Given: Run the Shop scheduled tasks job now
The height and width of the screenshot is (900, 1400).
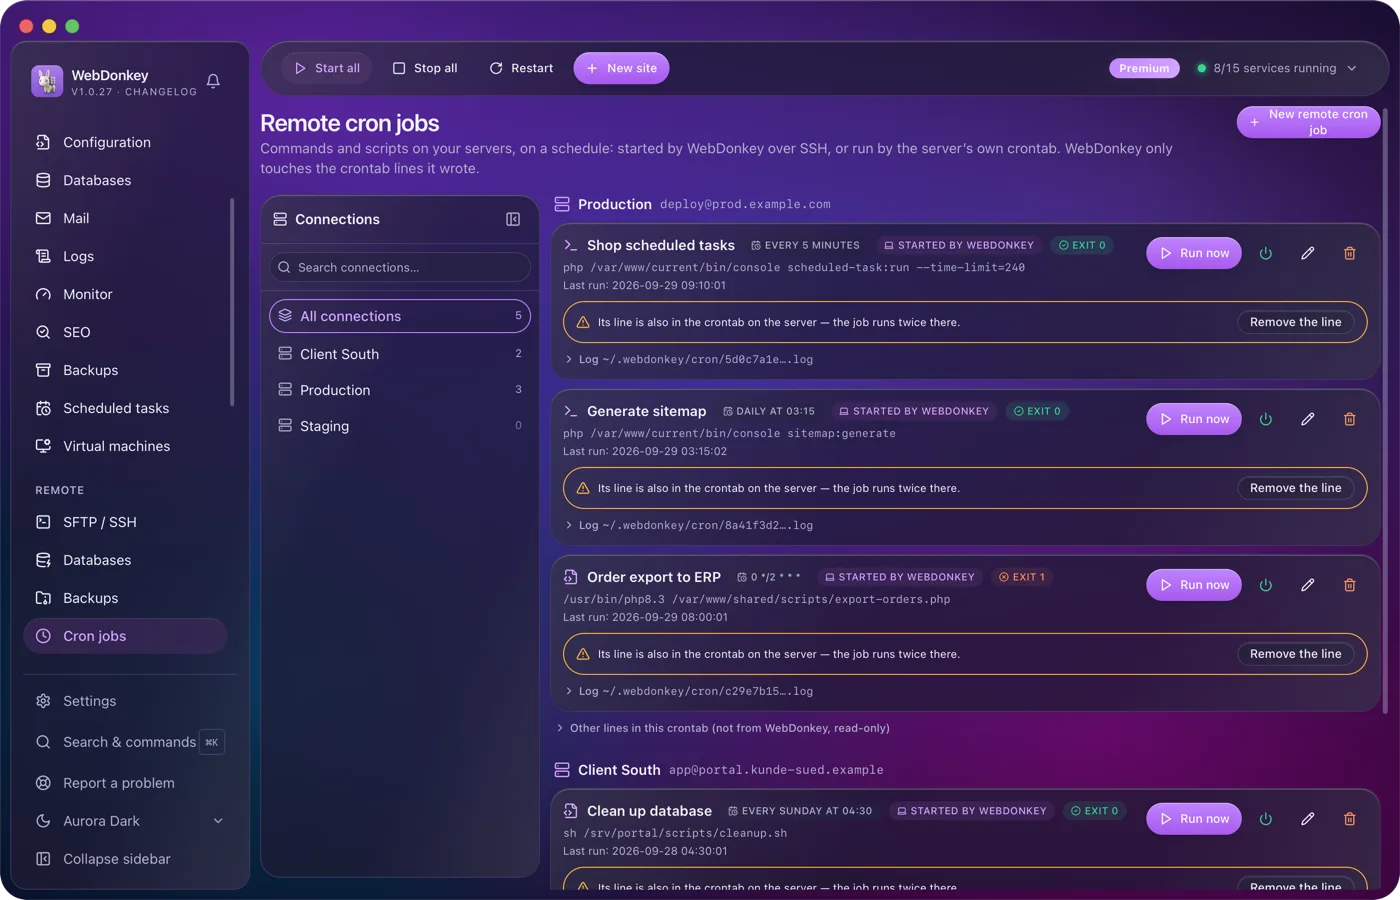Looking at the screenshot, I should 1194,253.
